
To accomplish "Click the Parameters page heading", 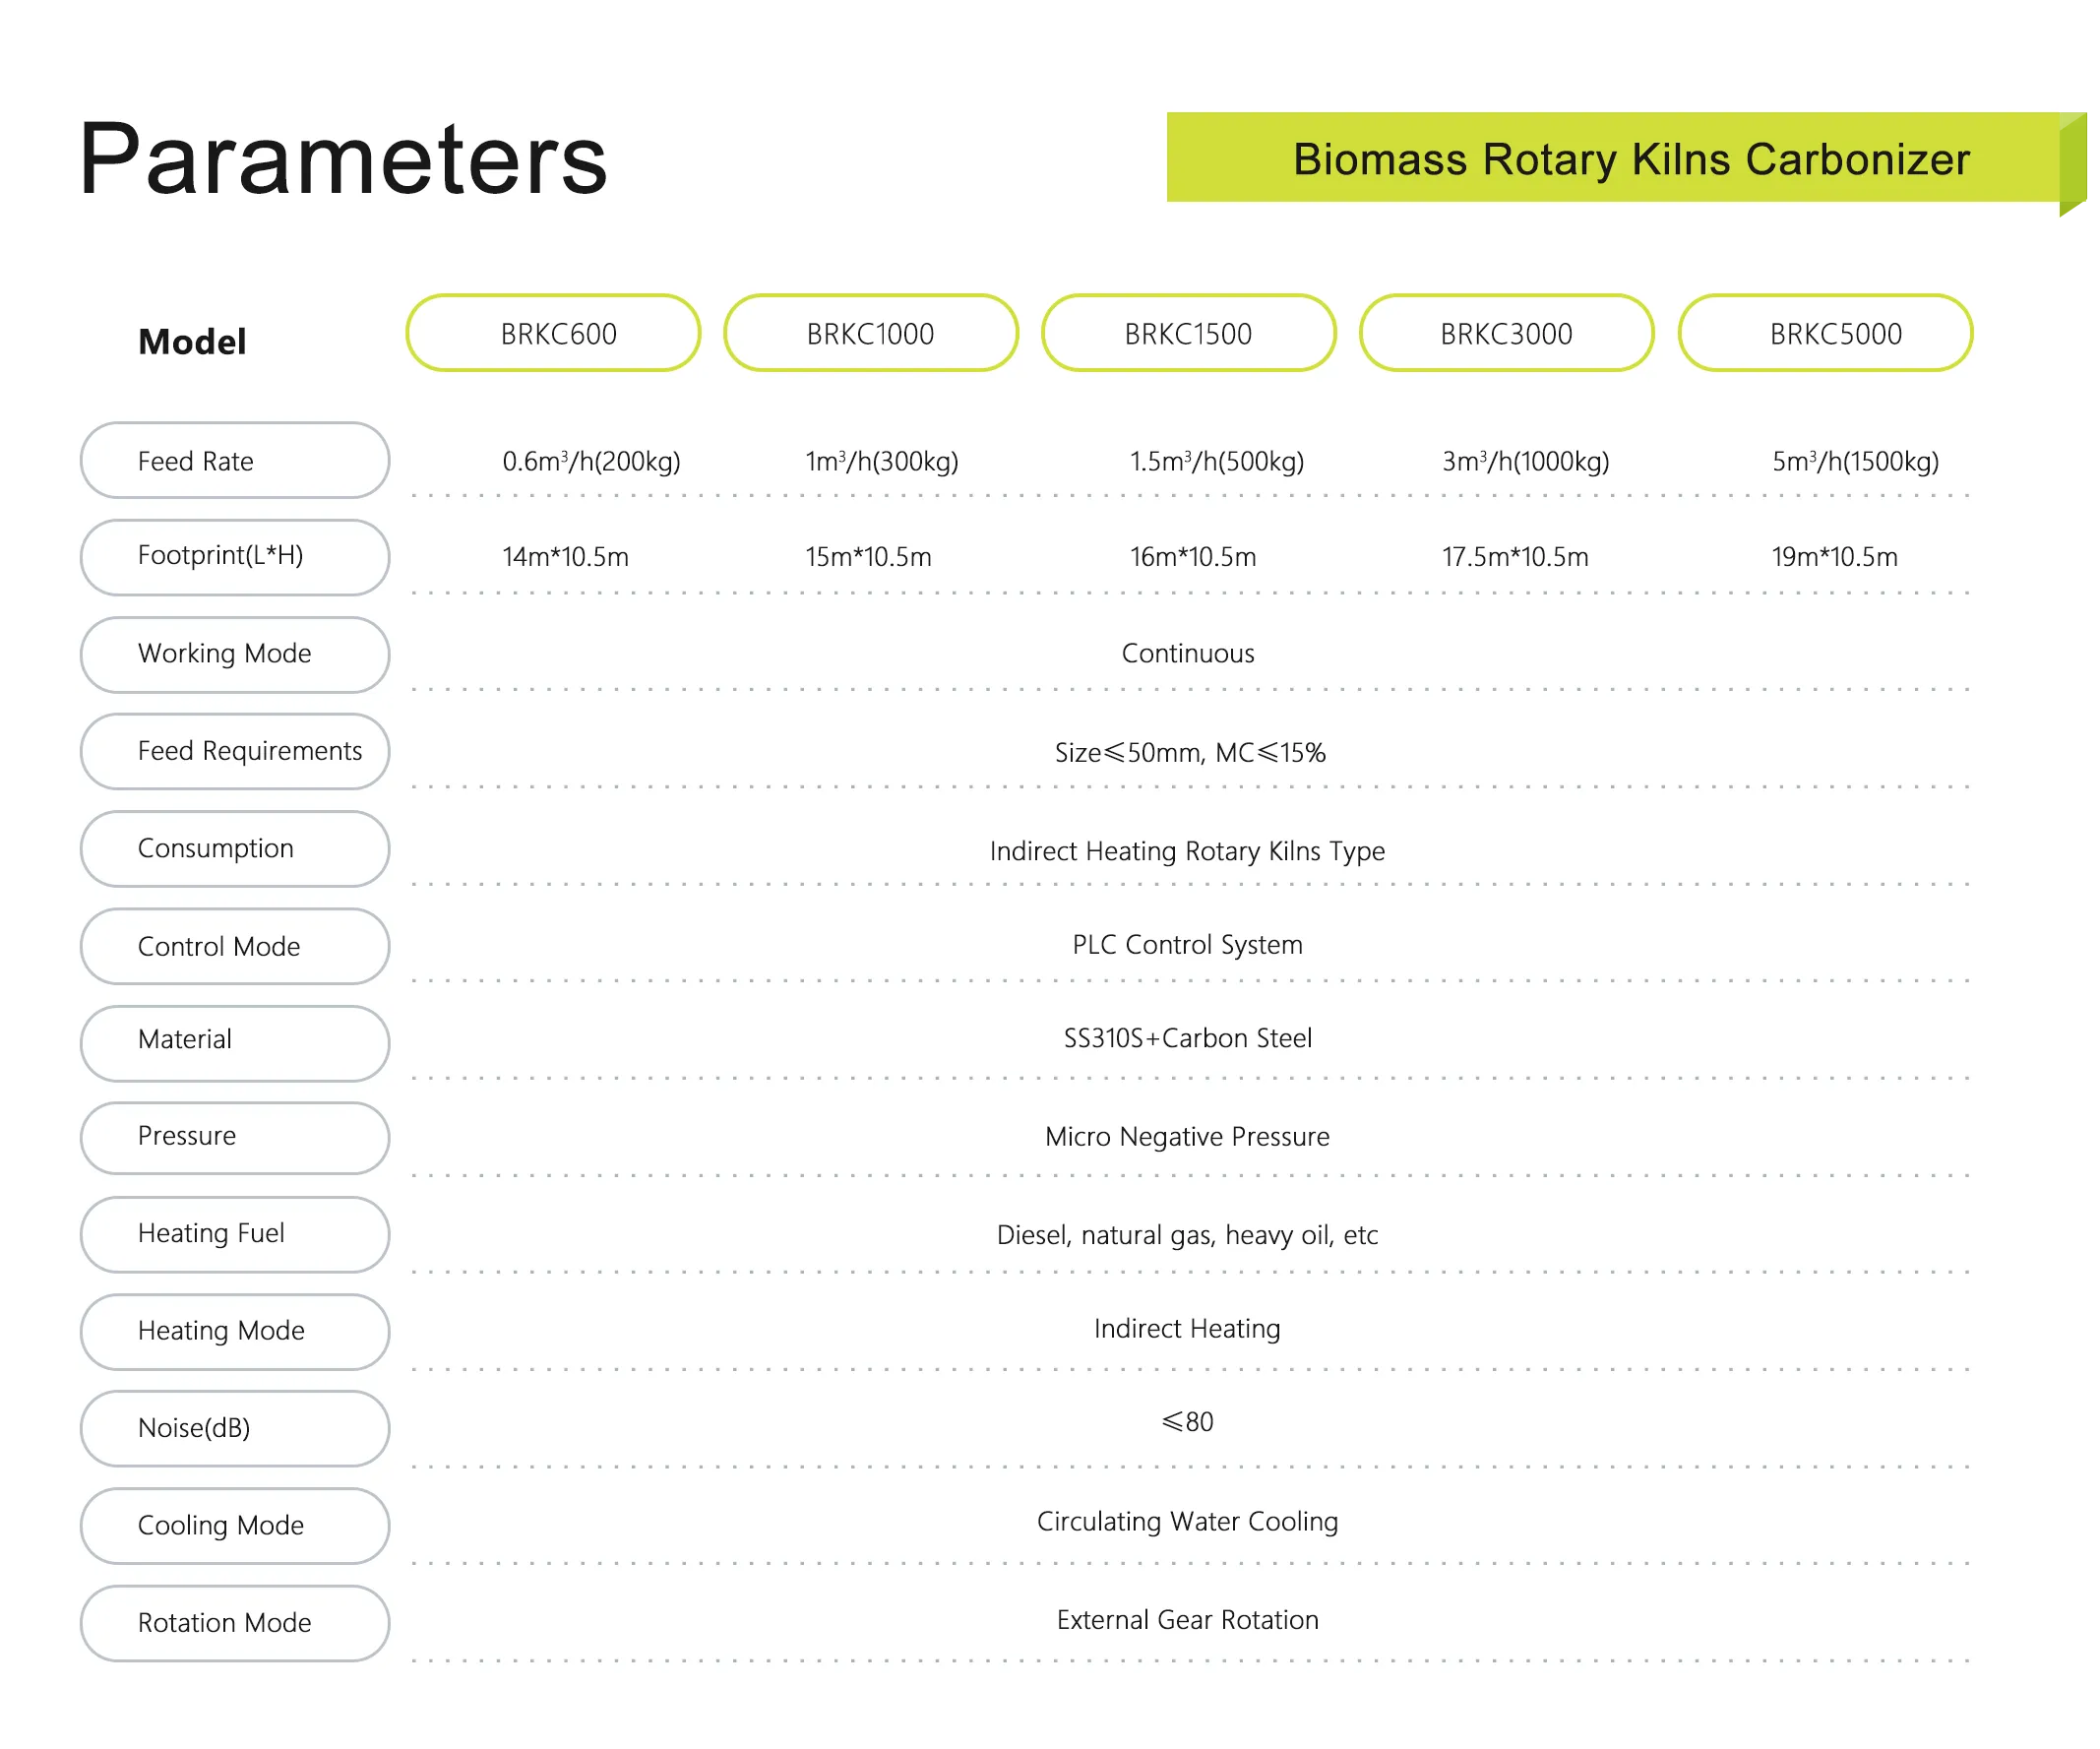I will pos(343,158).
